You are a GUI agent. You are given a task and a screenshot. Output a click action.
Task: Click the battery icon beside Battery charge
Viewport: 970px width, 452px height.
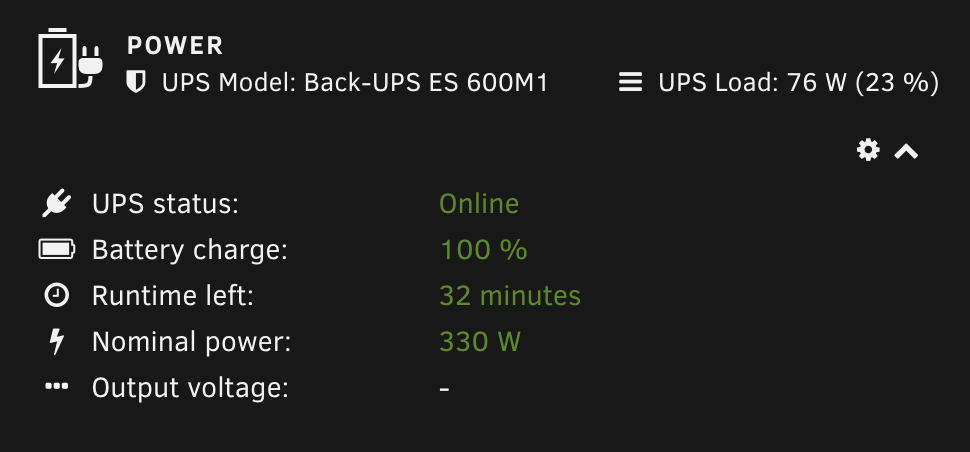tap(57, 249)
